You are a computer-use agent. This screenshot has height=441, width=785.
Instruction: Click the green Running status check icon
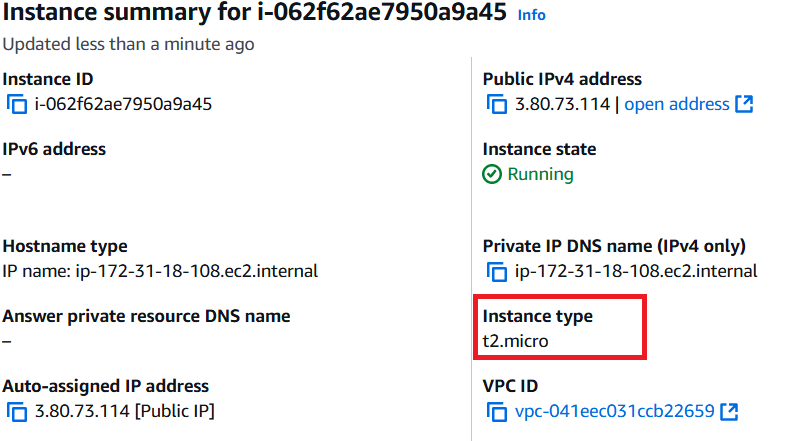click(492, 174)
